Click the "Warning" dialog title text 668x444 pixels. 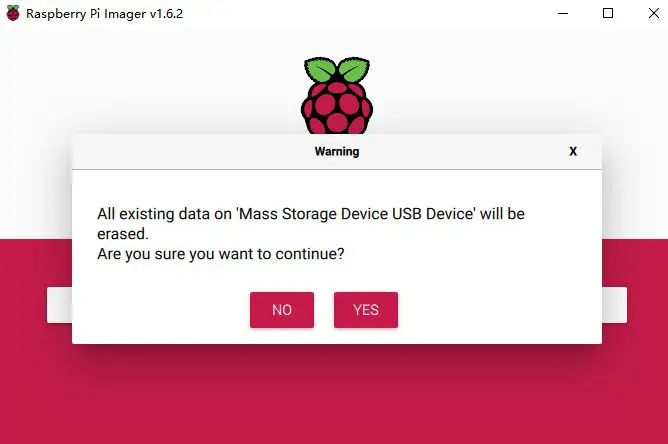click(x=337, y=152)
